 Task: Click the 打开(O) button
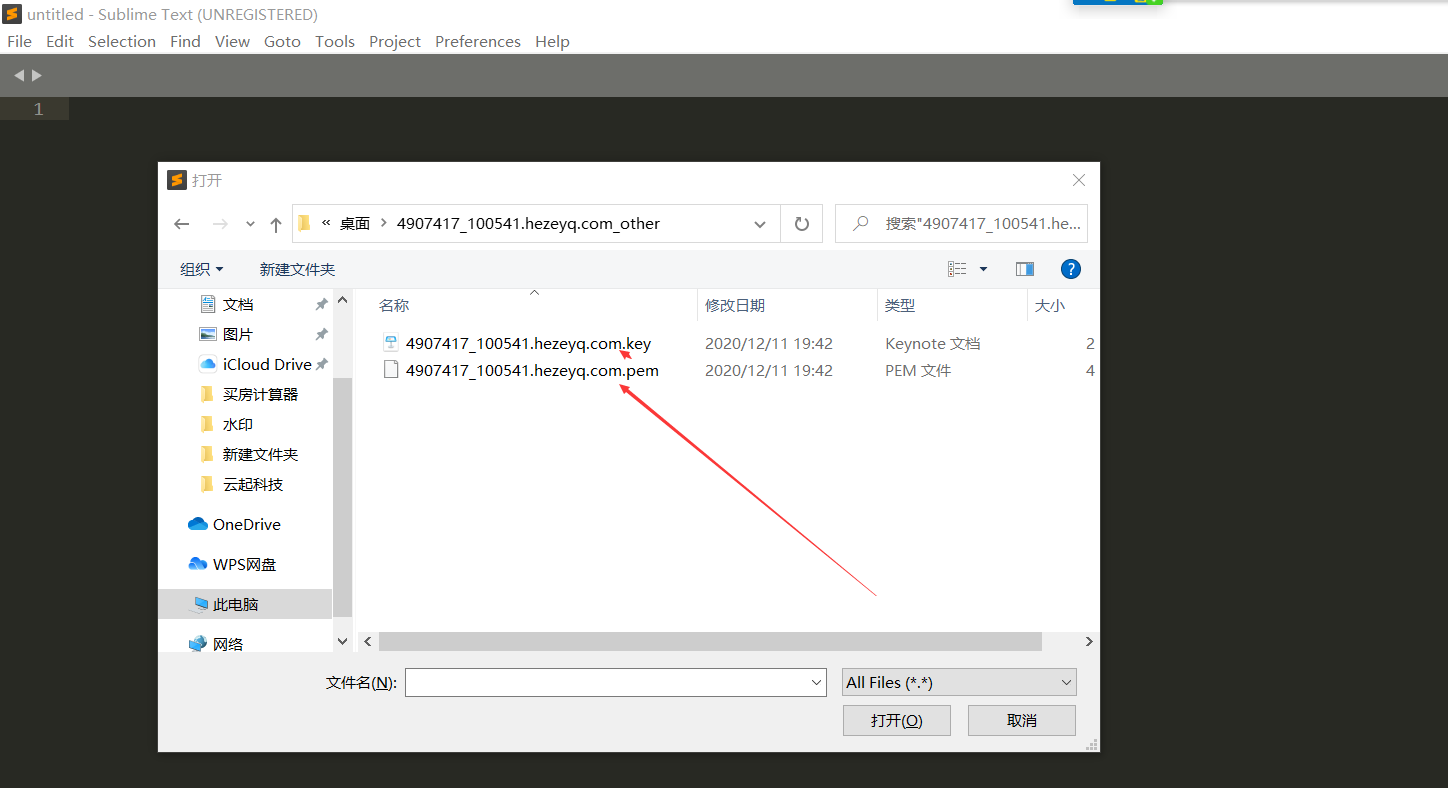point(896,720)
